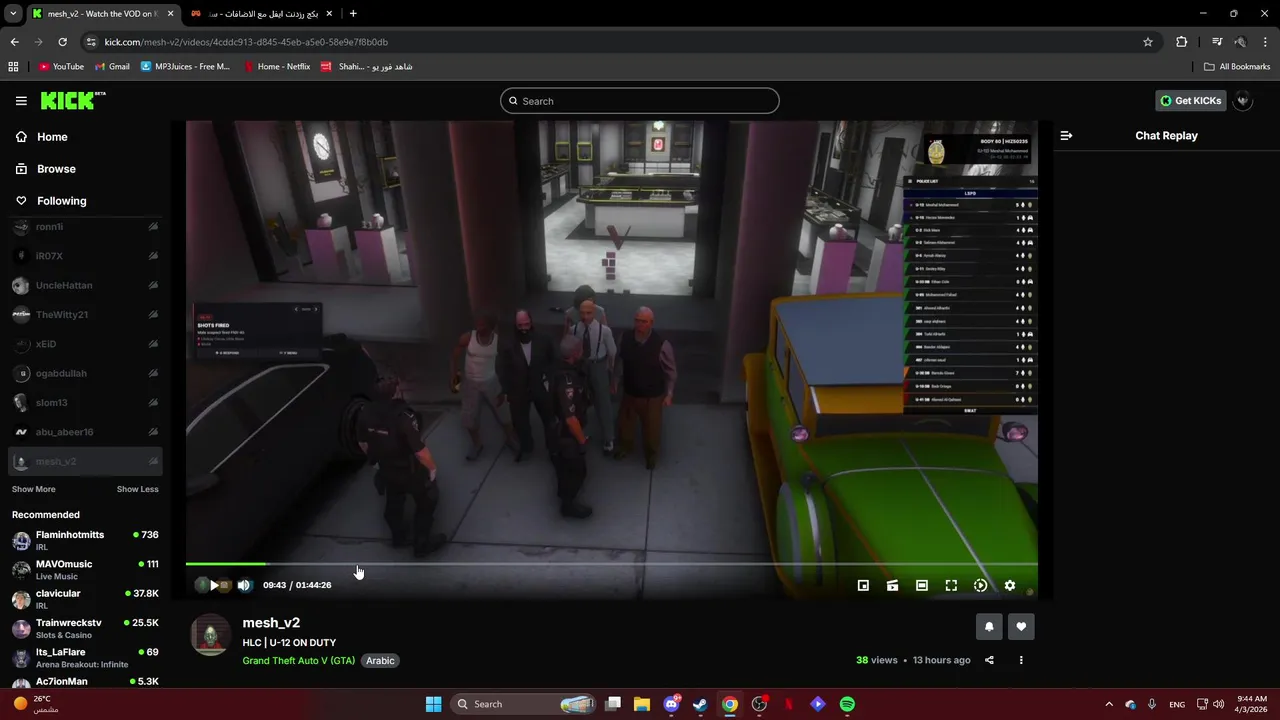The width and height of the screenshot is (1280, 720).
Task: Toggle notifications bell for mesh_v2
Action: (x=989, y=627)
